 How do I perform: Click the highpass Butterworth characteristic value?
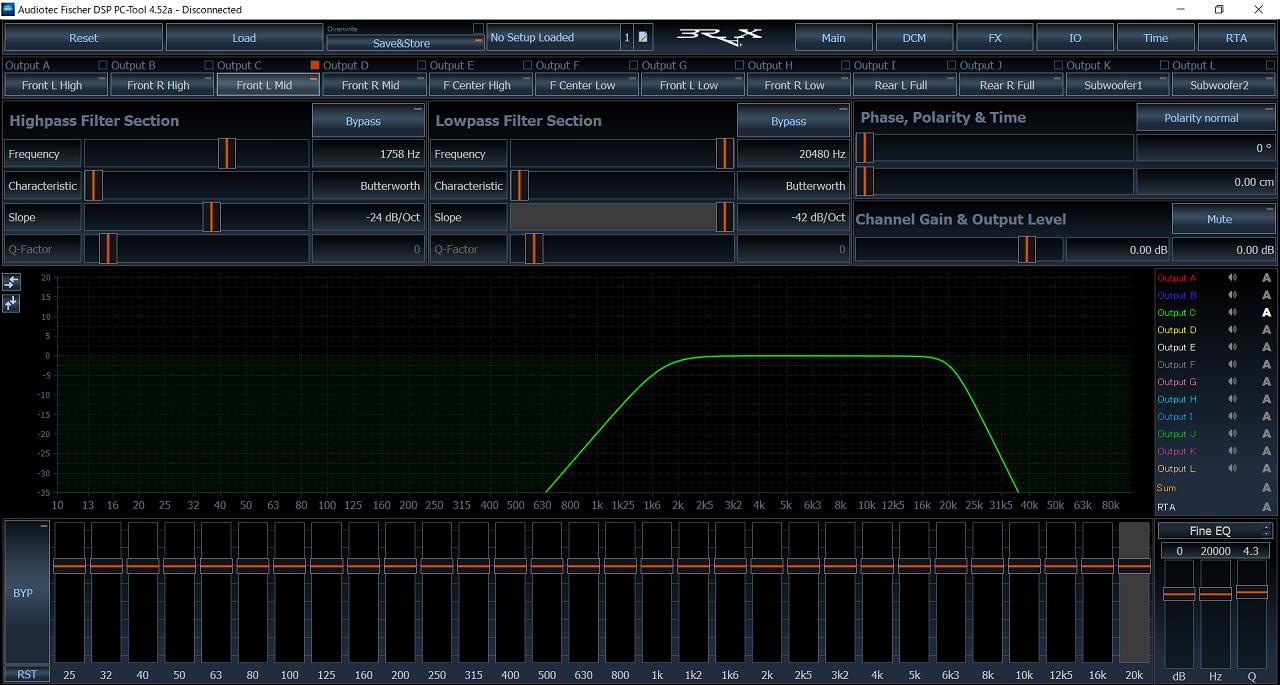pos(369,186)
